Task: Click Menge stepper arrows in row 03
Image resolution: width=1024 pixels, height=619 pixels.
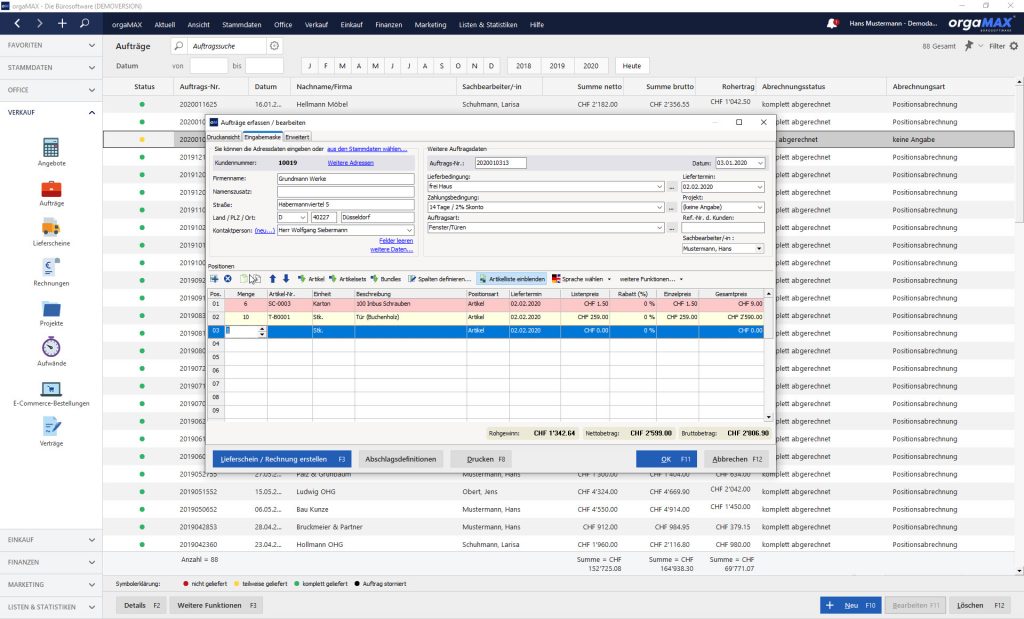Action: tap(262, 331)
